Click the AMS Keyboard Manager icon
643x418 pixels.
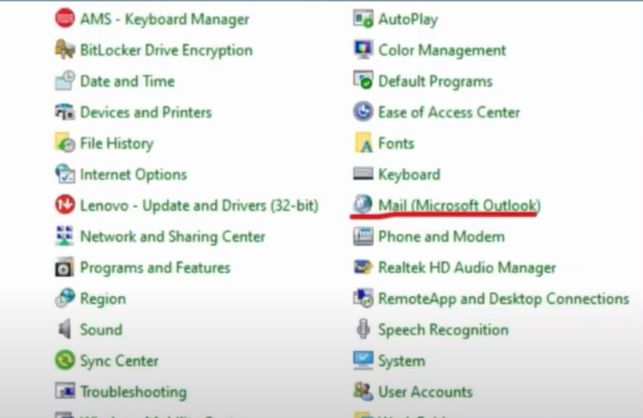pyautogui.click(x=65, y=18)
